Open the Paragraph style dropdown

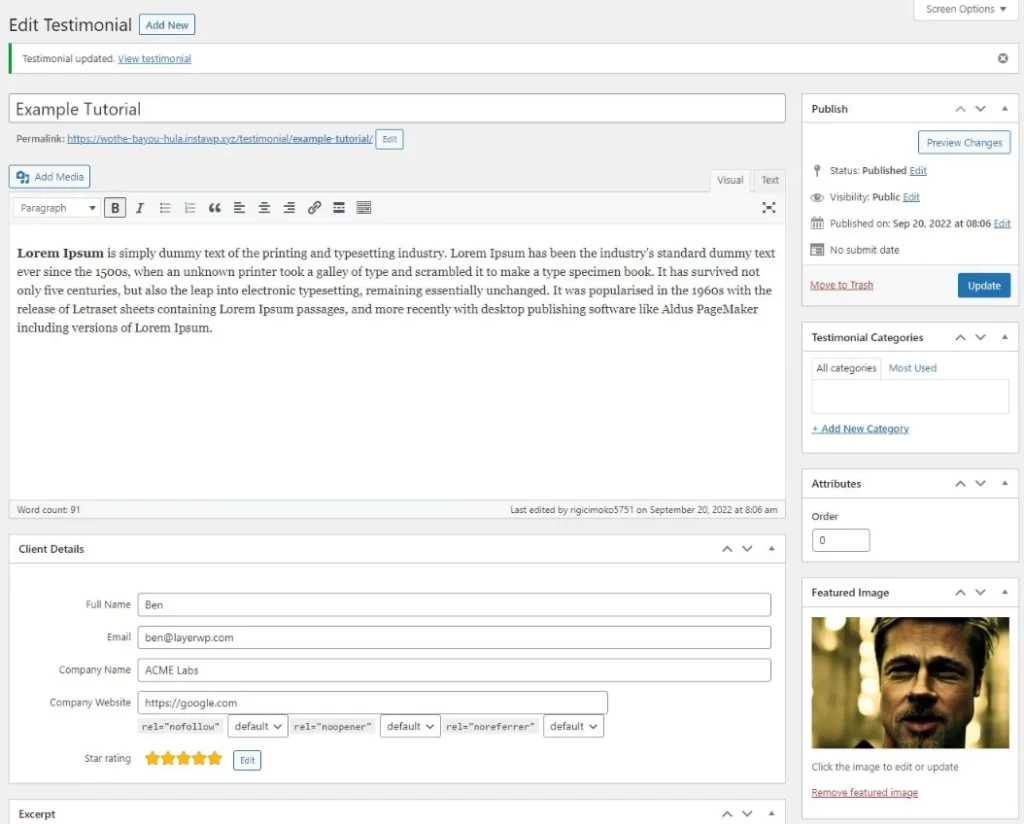[55, 207]
